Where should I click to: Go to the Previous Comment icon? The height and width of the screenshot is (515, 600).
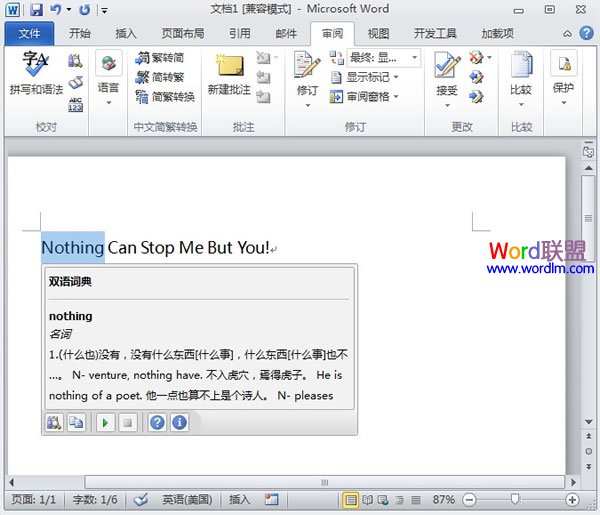tap(263, 77)
